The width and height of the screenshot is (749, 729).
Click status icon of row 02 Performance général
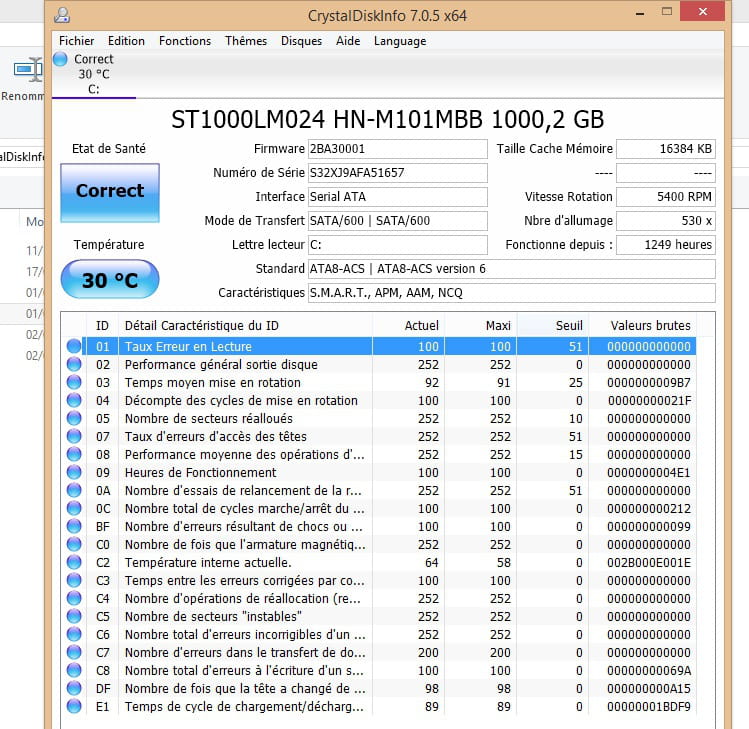tap(74, 364)
